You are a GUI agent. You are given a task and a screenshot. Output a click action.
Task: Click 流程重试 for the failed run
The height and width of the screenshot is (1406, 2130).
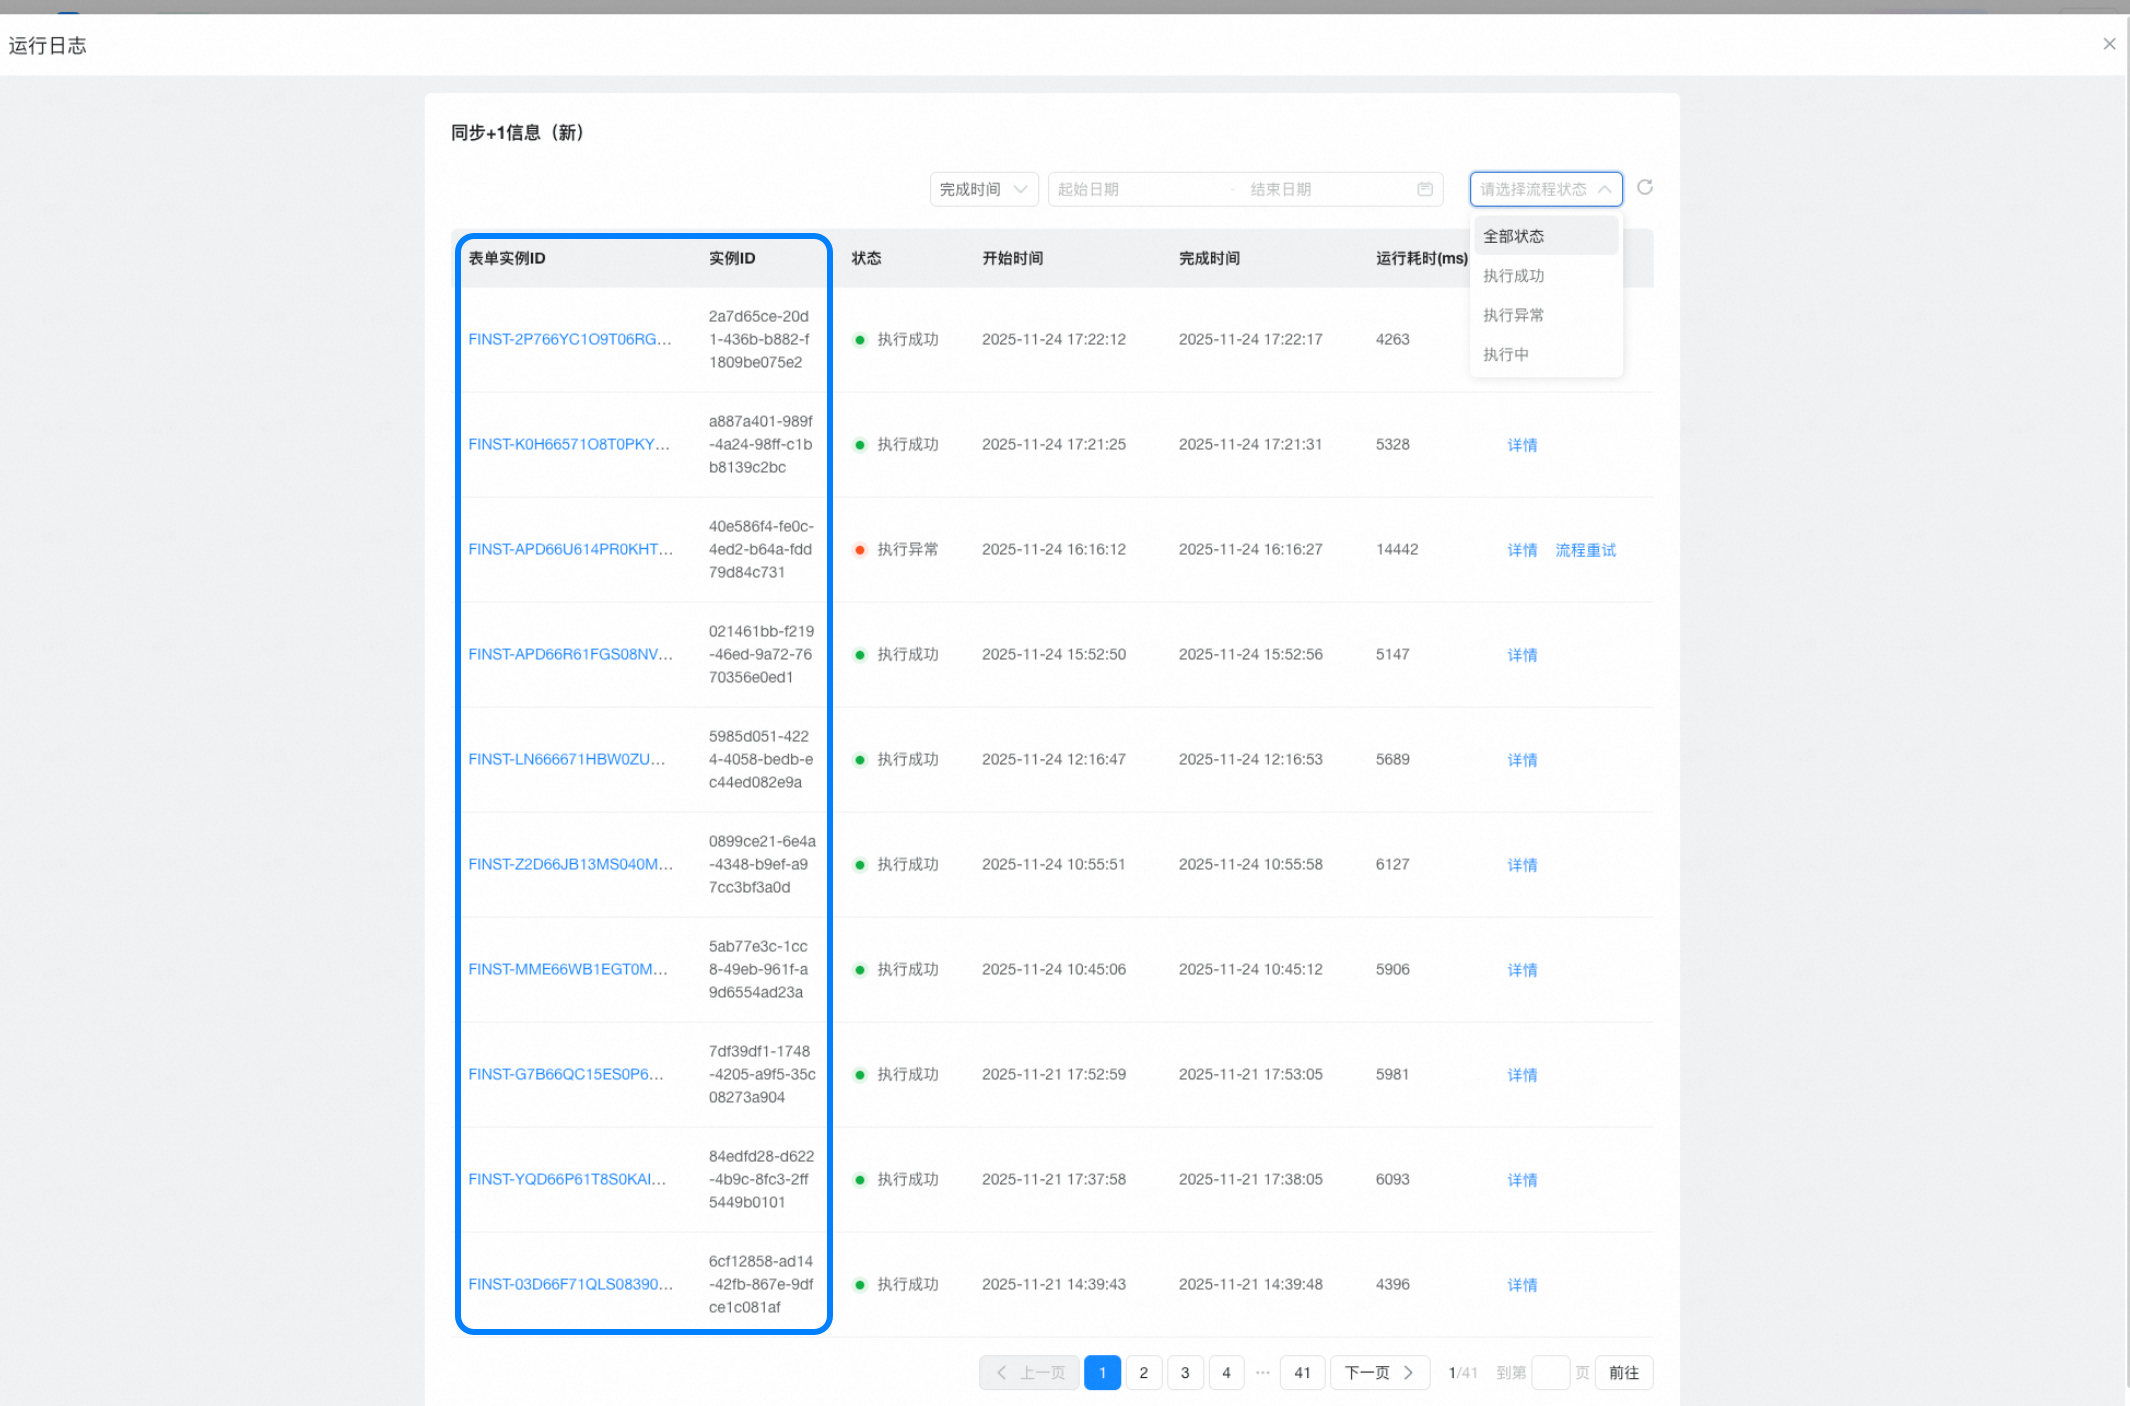[x=1585, y=550]
